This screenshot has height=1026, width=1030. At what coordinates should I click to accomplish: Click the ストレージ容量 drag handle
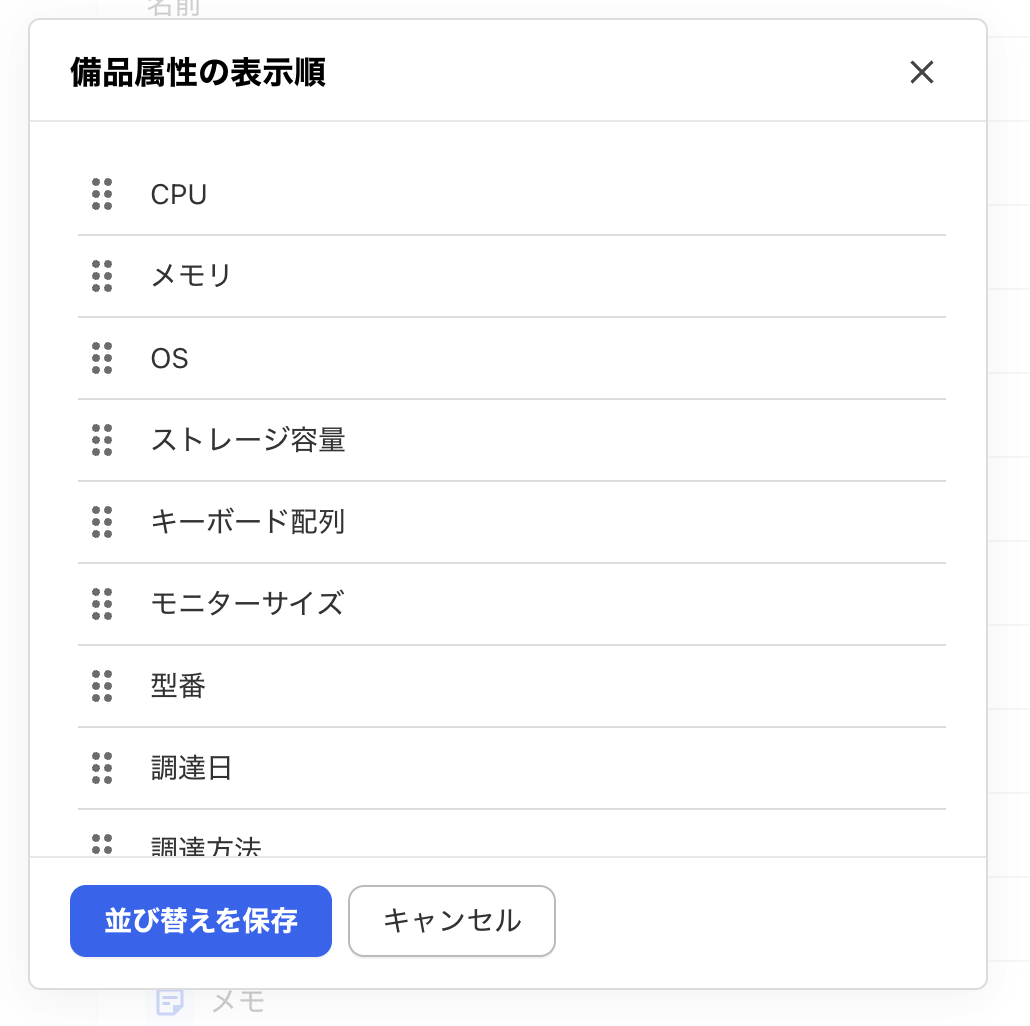point(101,441)
